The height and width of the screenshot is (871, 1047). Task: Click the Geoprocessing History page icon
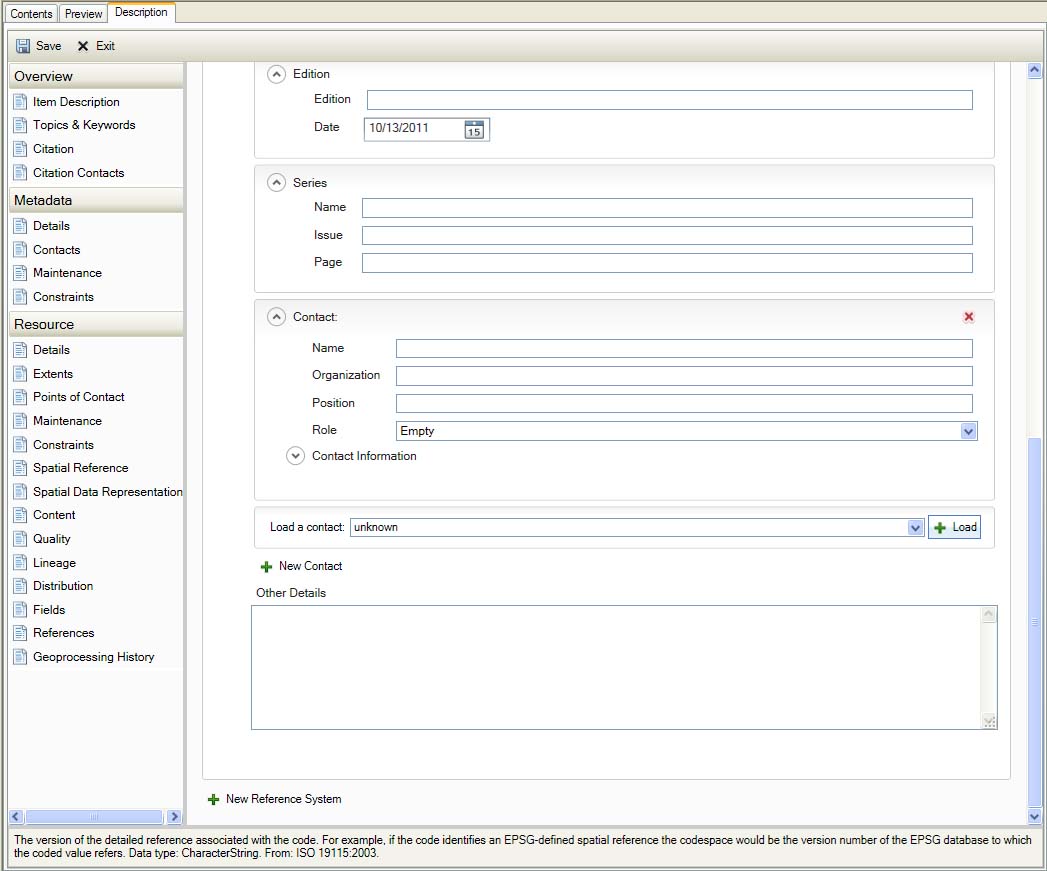[20, 657]
